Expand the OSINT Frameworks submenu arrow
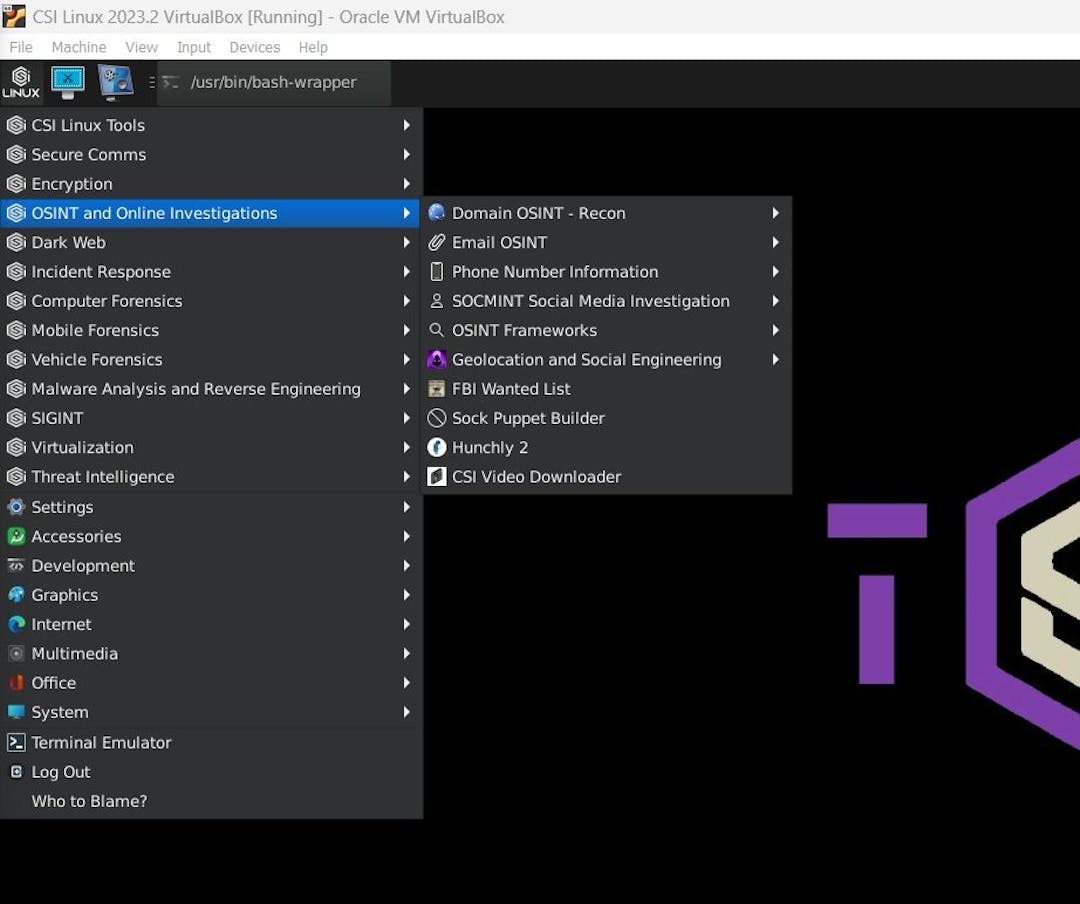Image resolution: width=1080 pixels, height=904 pixels. tap(775, 330)
